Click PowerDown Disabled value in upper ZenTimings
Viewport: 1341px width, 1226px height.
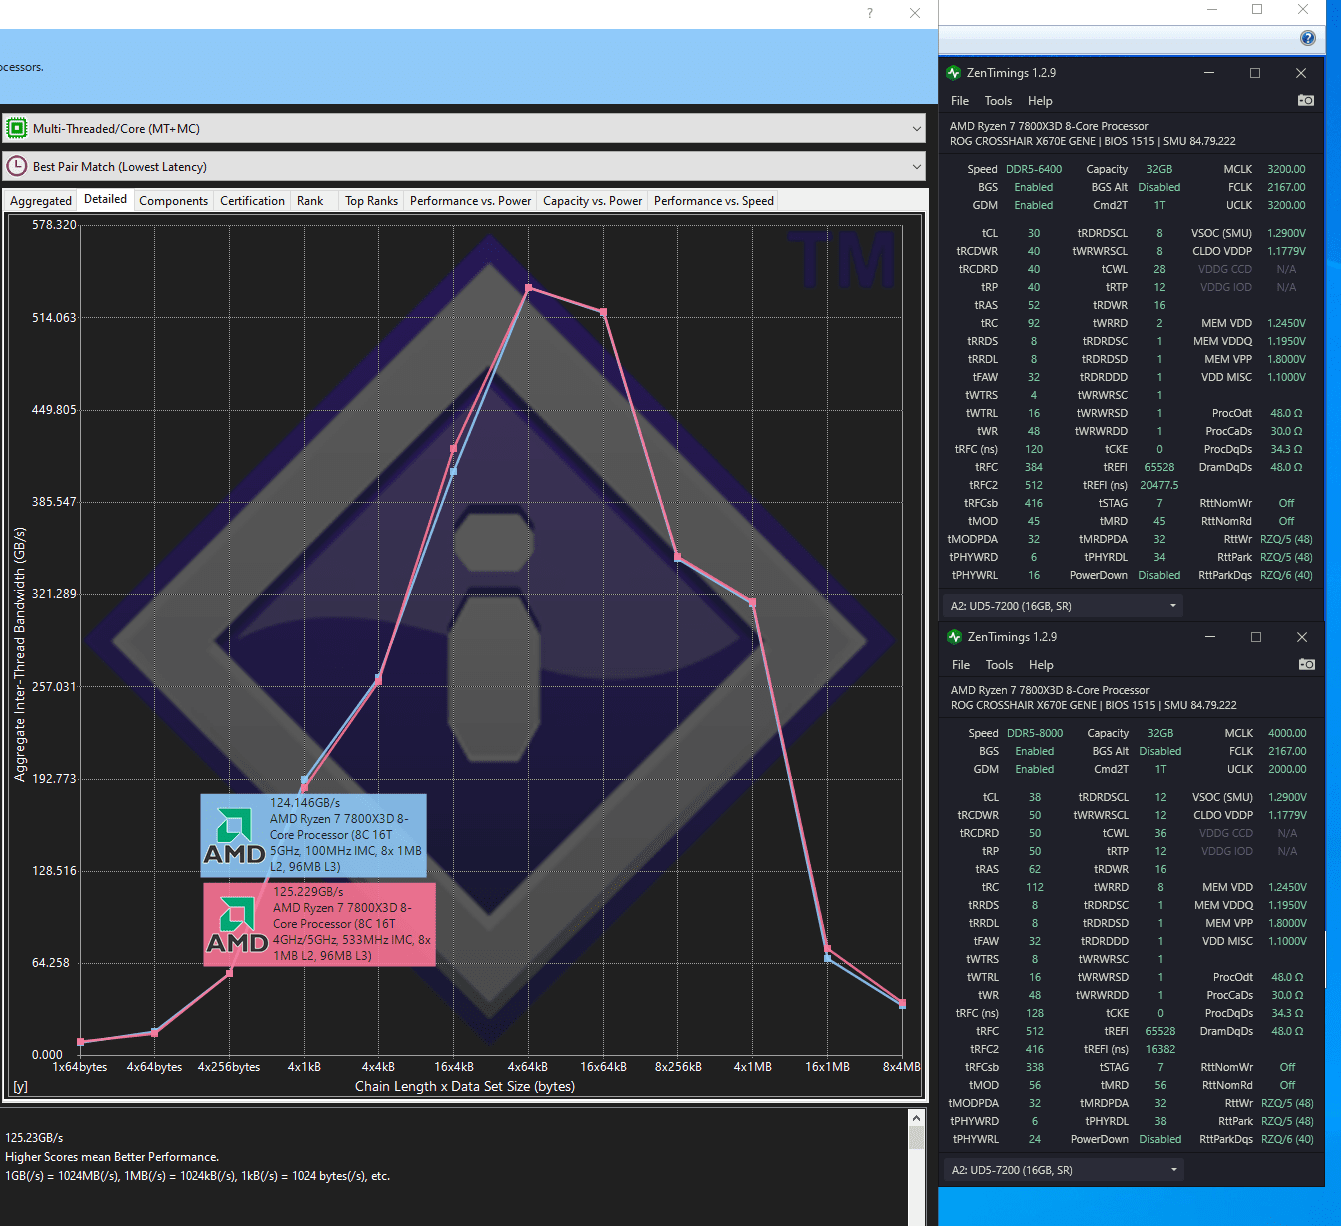coord(1159,575)
